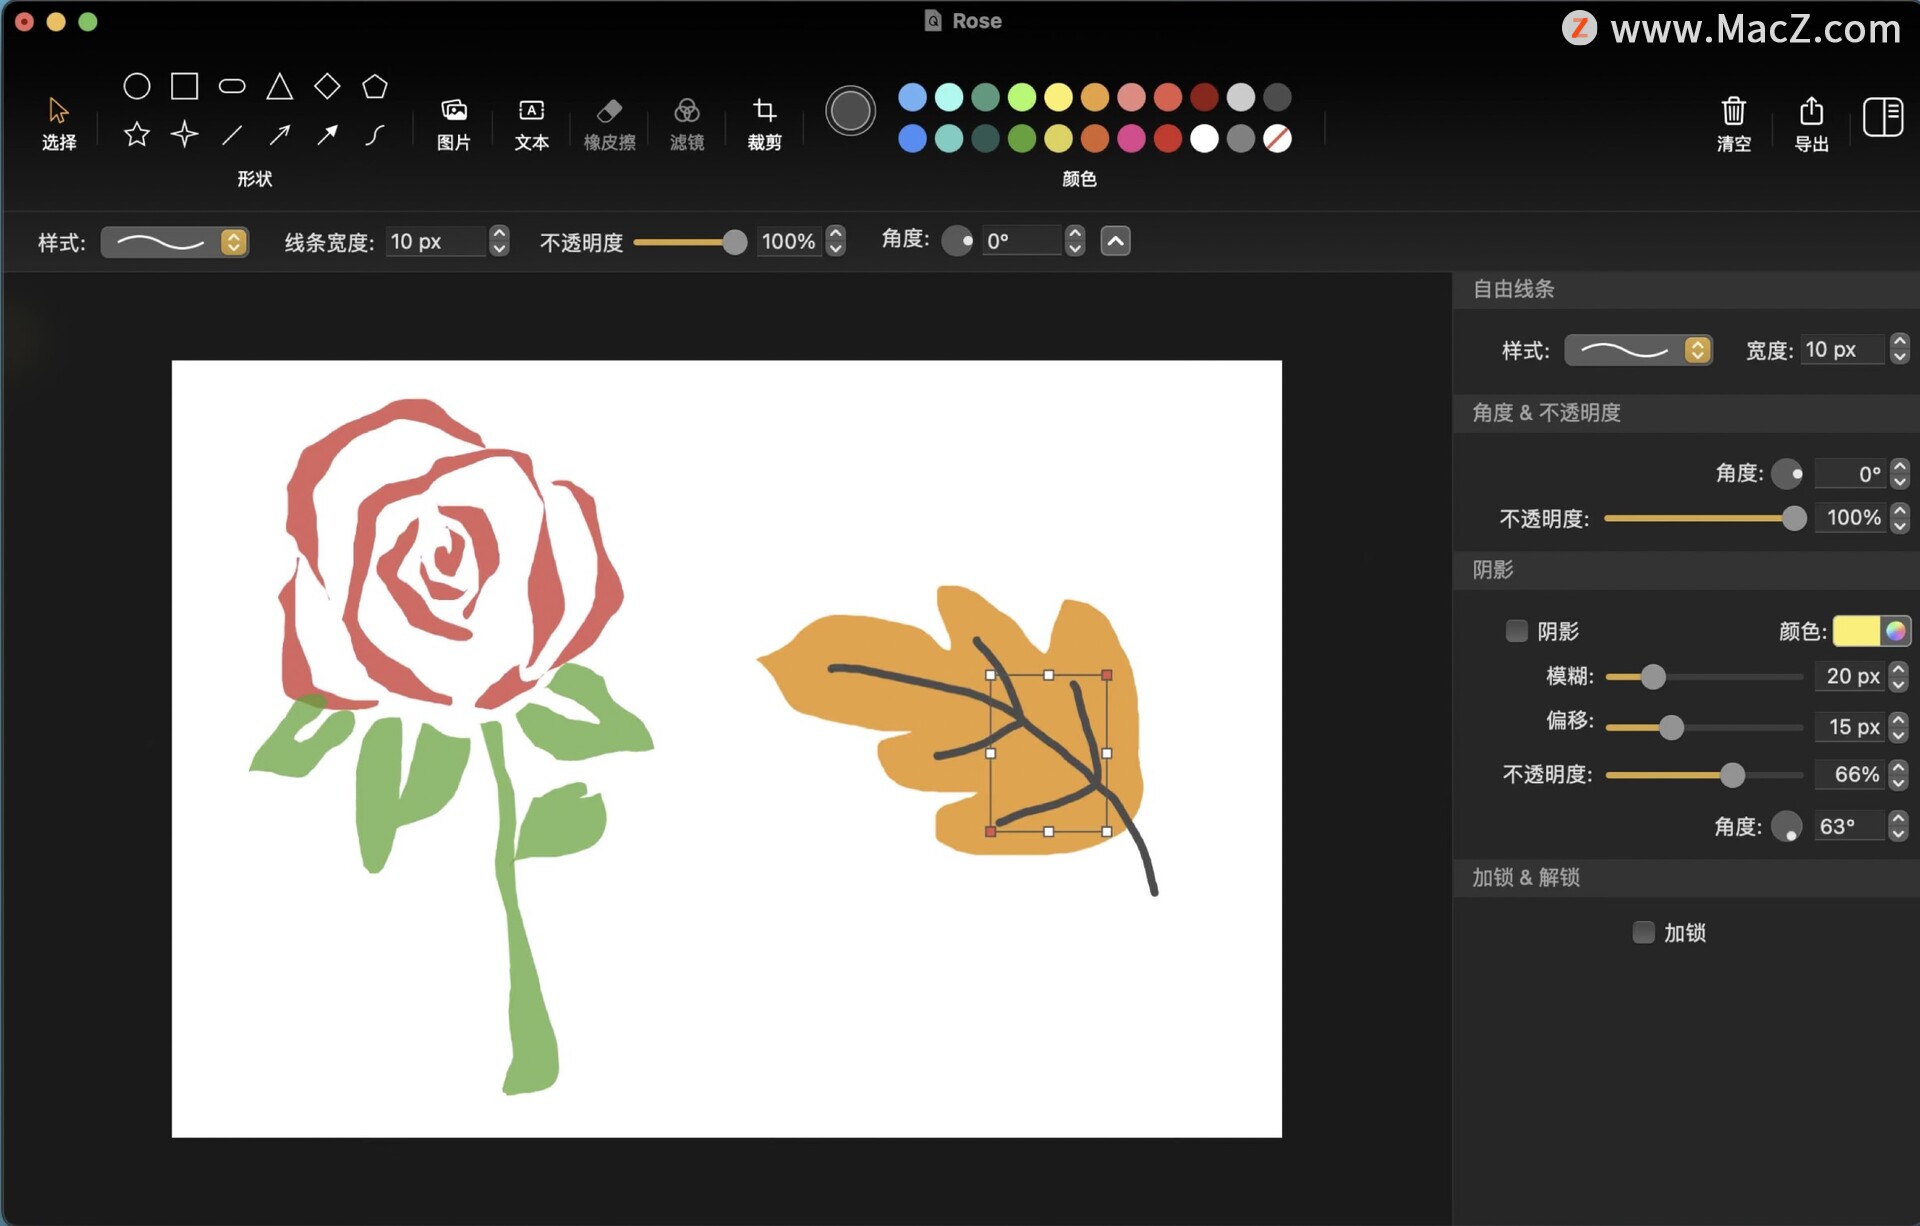
Task: Click the toolbar 不透明度 100% stepper
Action: click(x=836, y=241)
